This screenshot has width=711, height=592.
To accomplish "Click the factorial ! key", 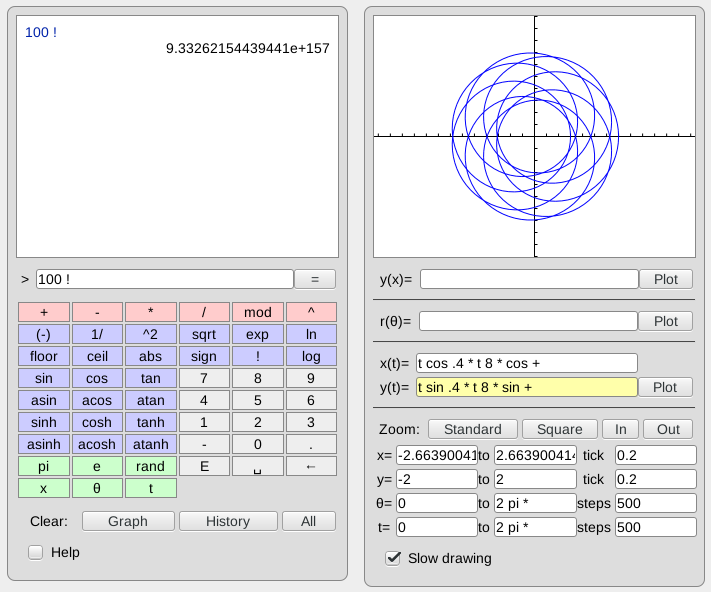I will point(258,356).
